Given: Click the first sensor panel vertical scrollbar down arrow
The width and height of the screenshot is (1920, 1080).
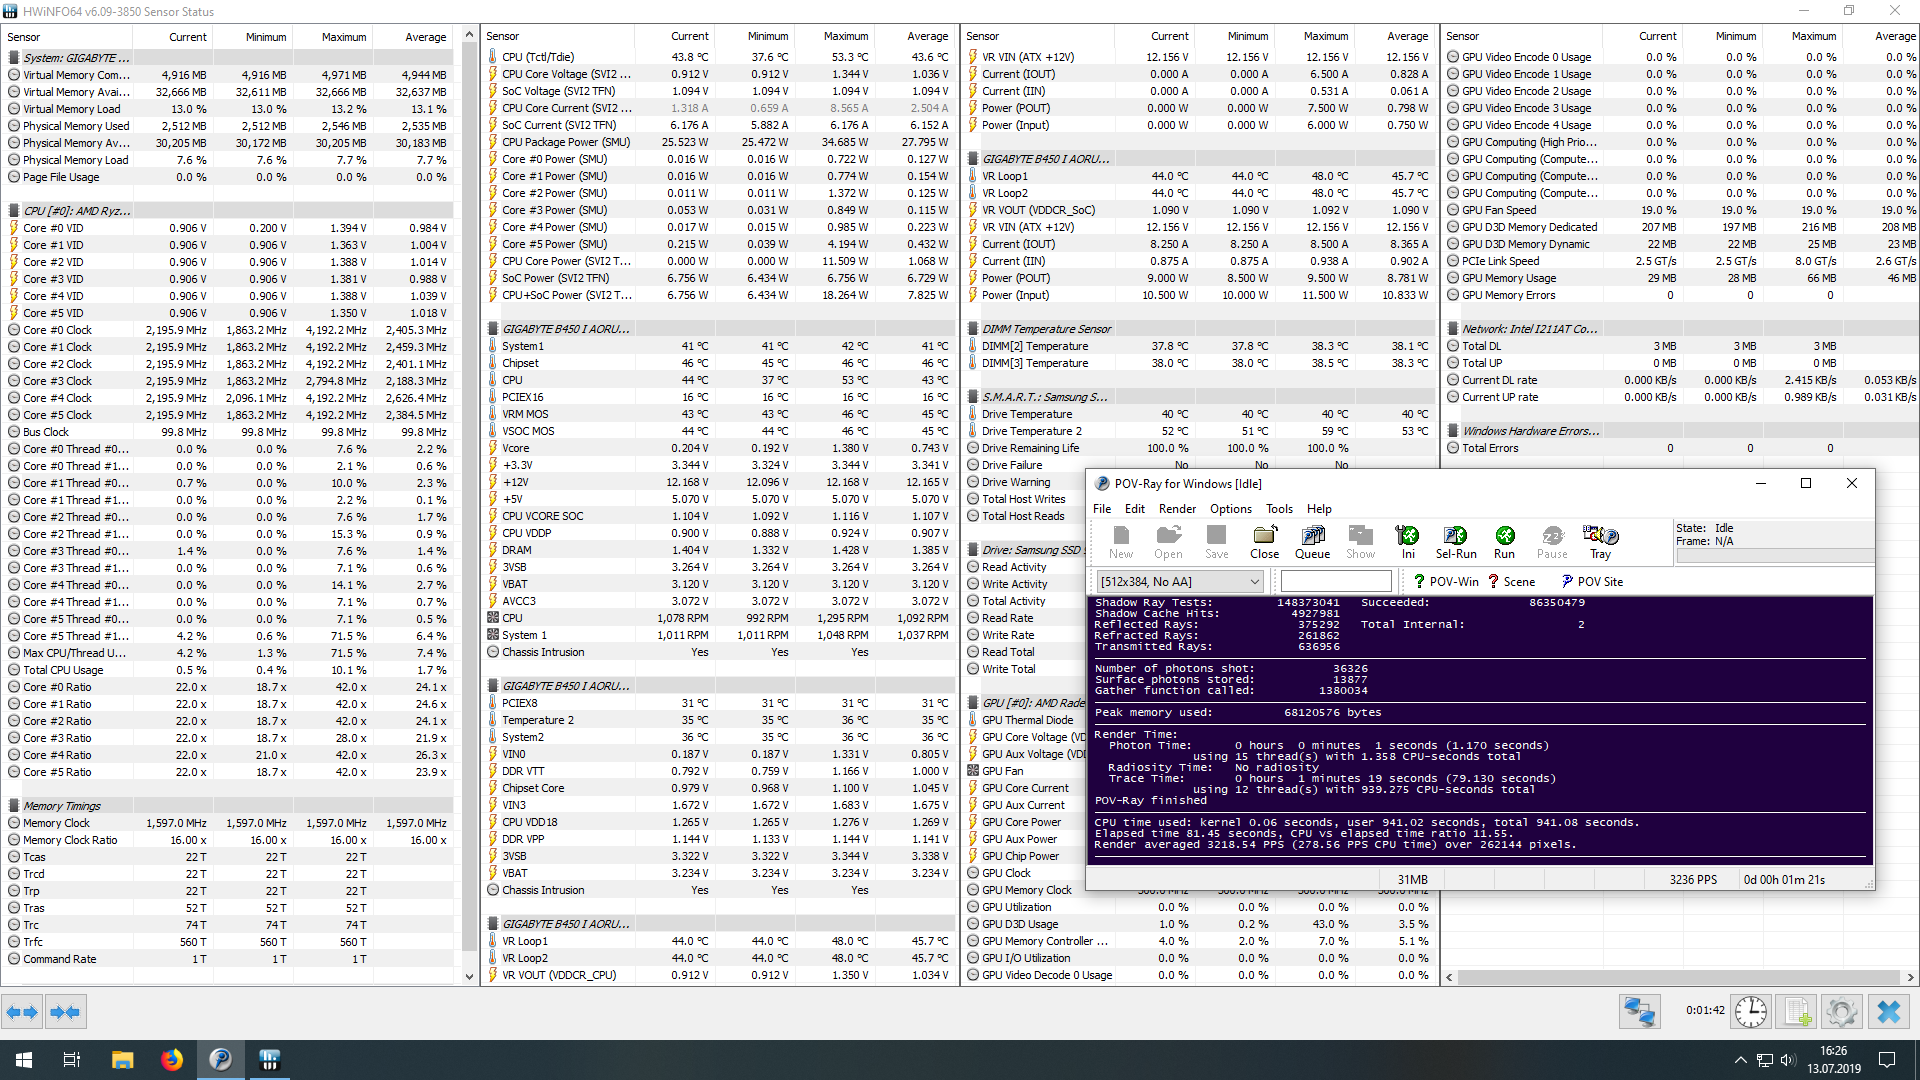Looking at the screenshot, I should [x=469, y=976].
